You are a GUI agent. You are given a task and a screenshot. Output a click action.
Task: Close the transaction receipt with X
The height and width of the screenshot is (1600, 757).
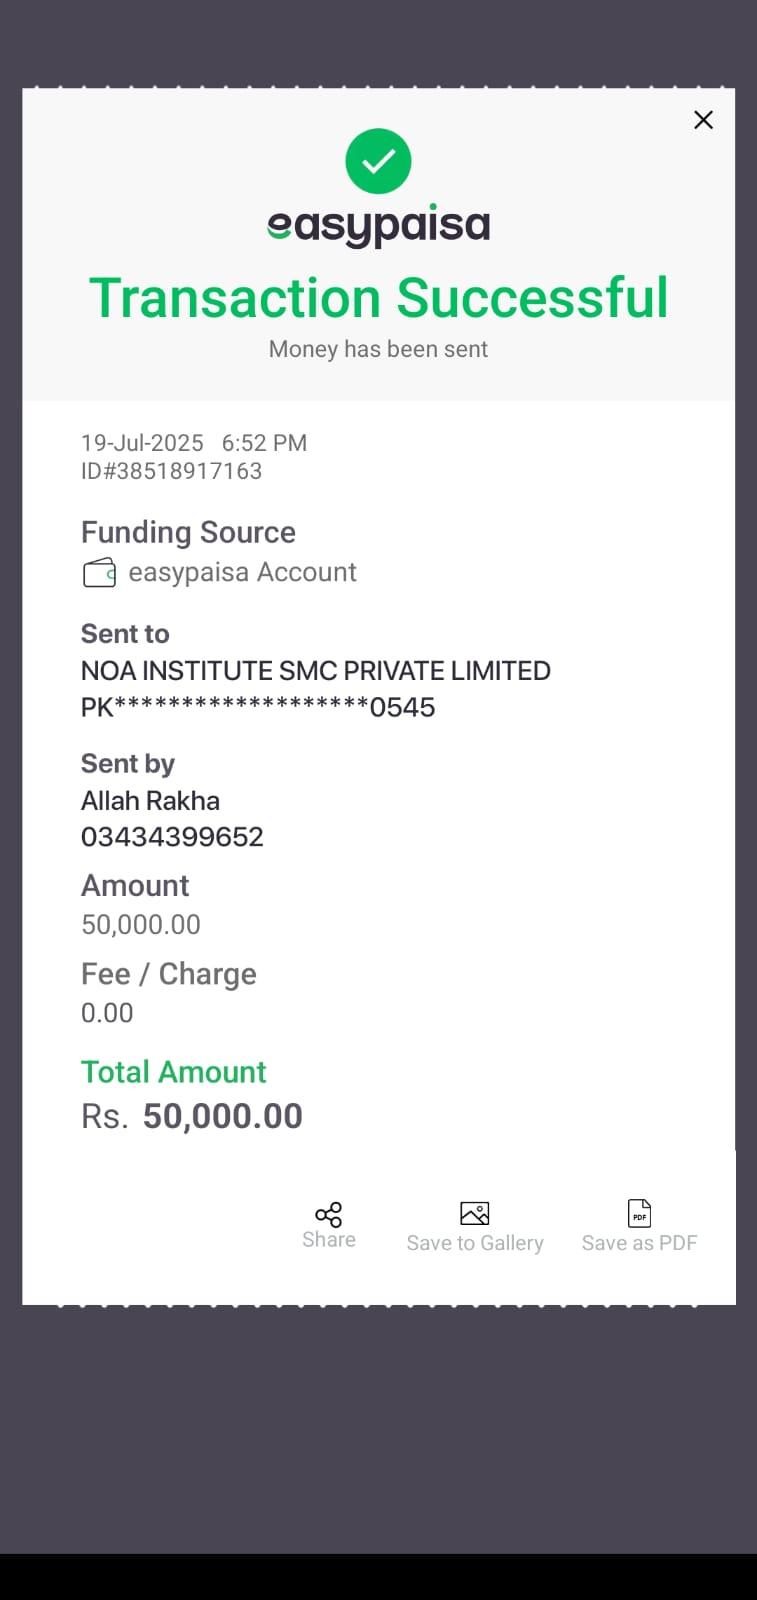coord(703,120)
